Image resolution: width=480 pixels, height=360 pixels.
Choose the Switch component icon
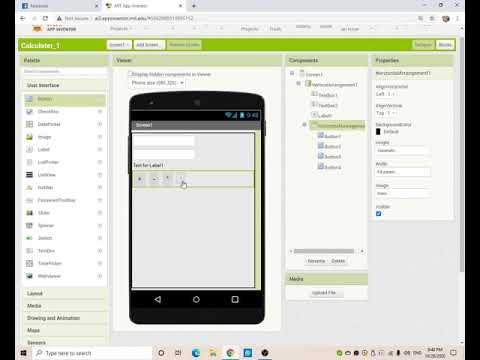point(29,238)
